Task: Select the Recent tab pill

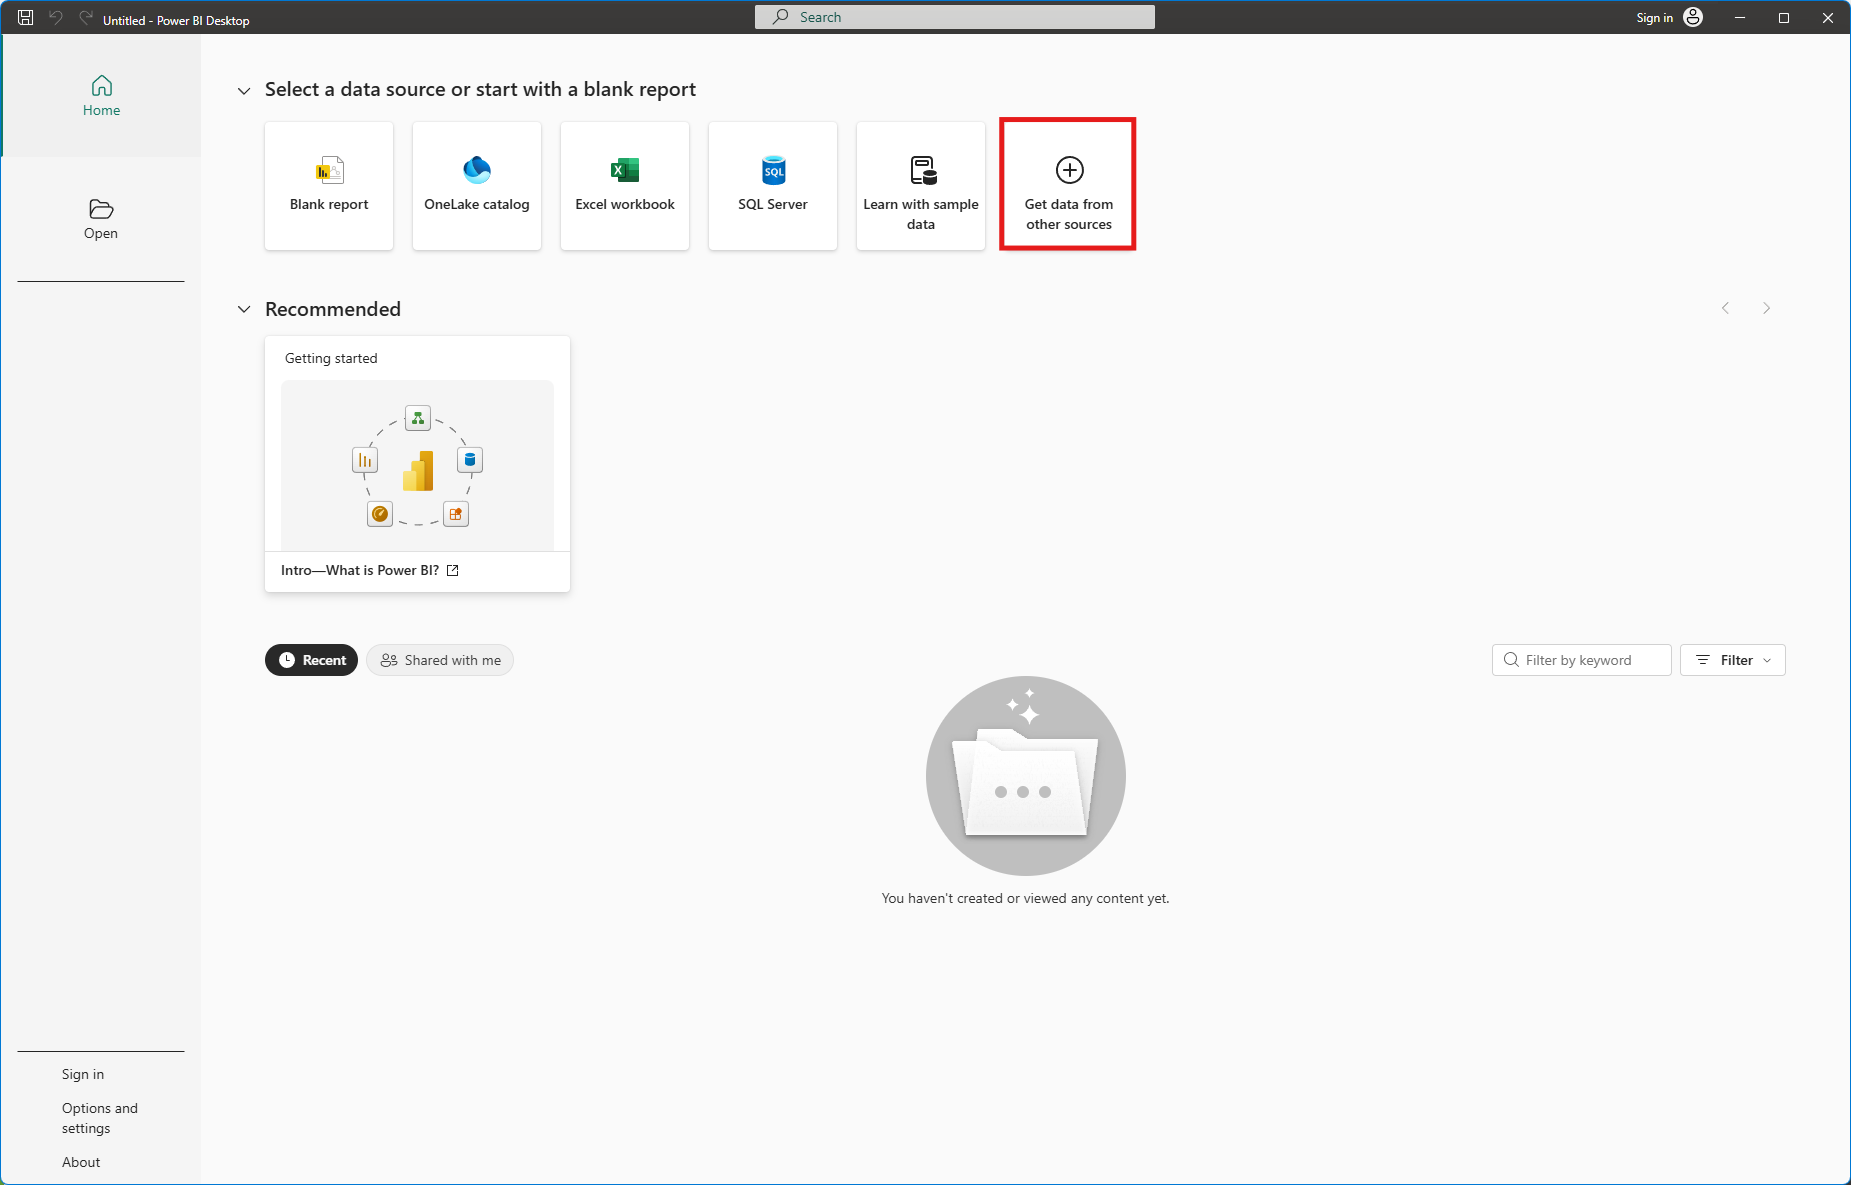Action: (x=311, y=660)
